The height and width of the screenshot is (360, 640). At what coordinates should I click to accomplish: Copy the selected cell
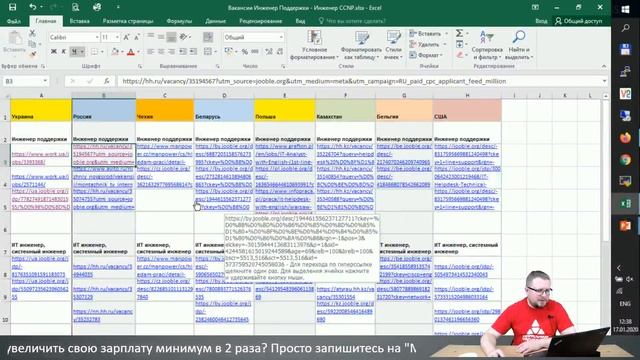(x=32, y=44)
